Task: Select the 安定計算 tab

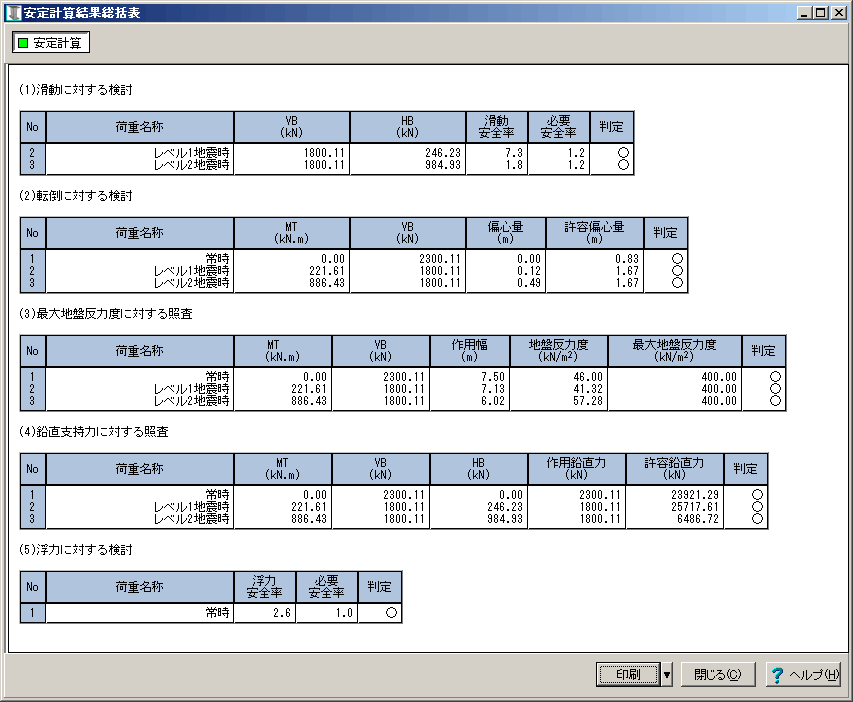Action: point(51,42)
